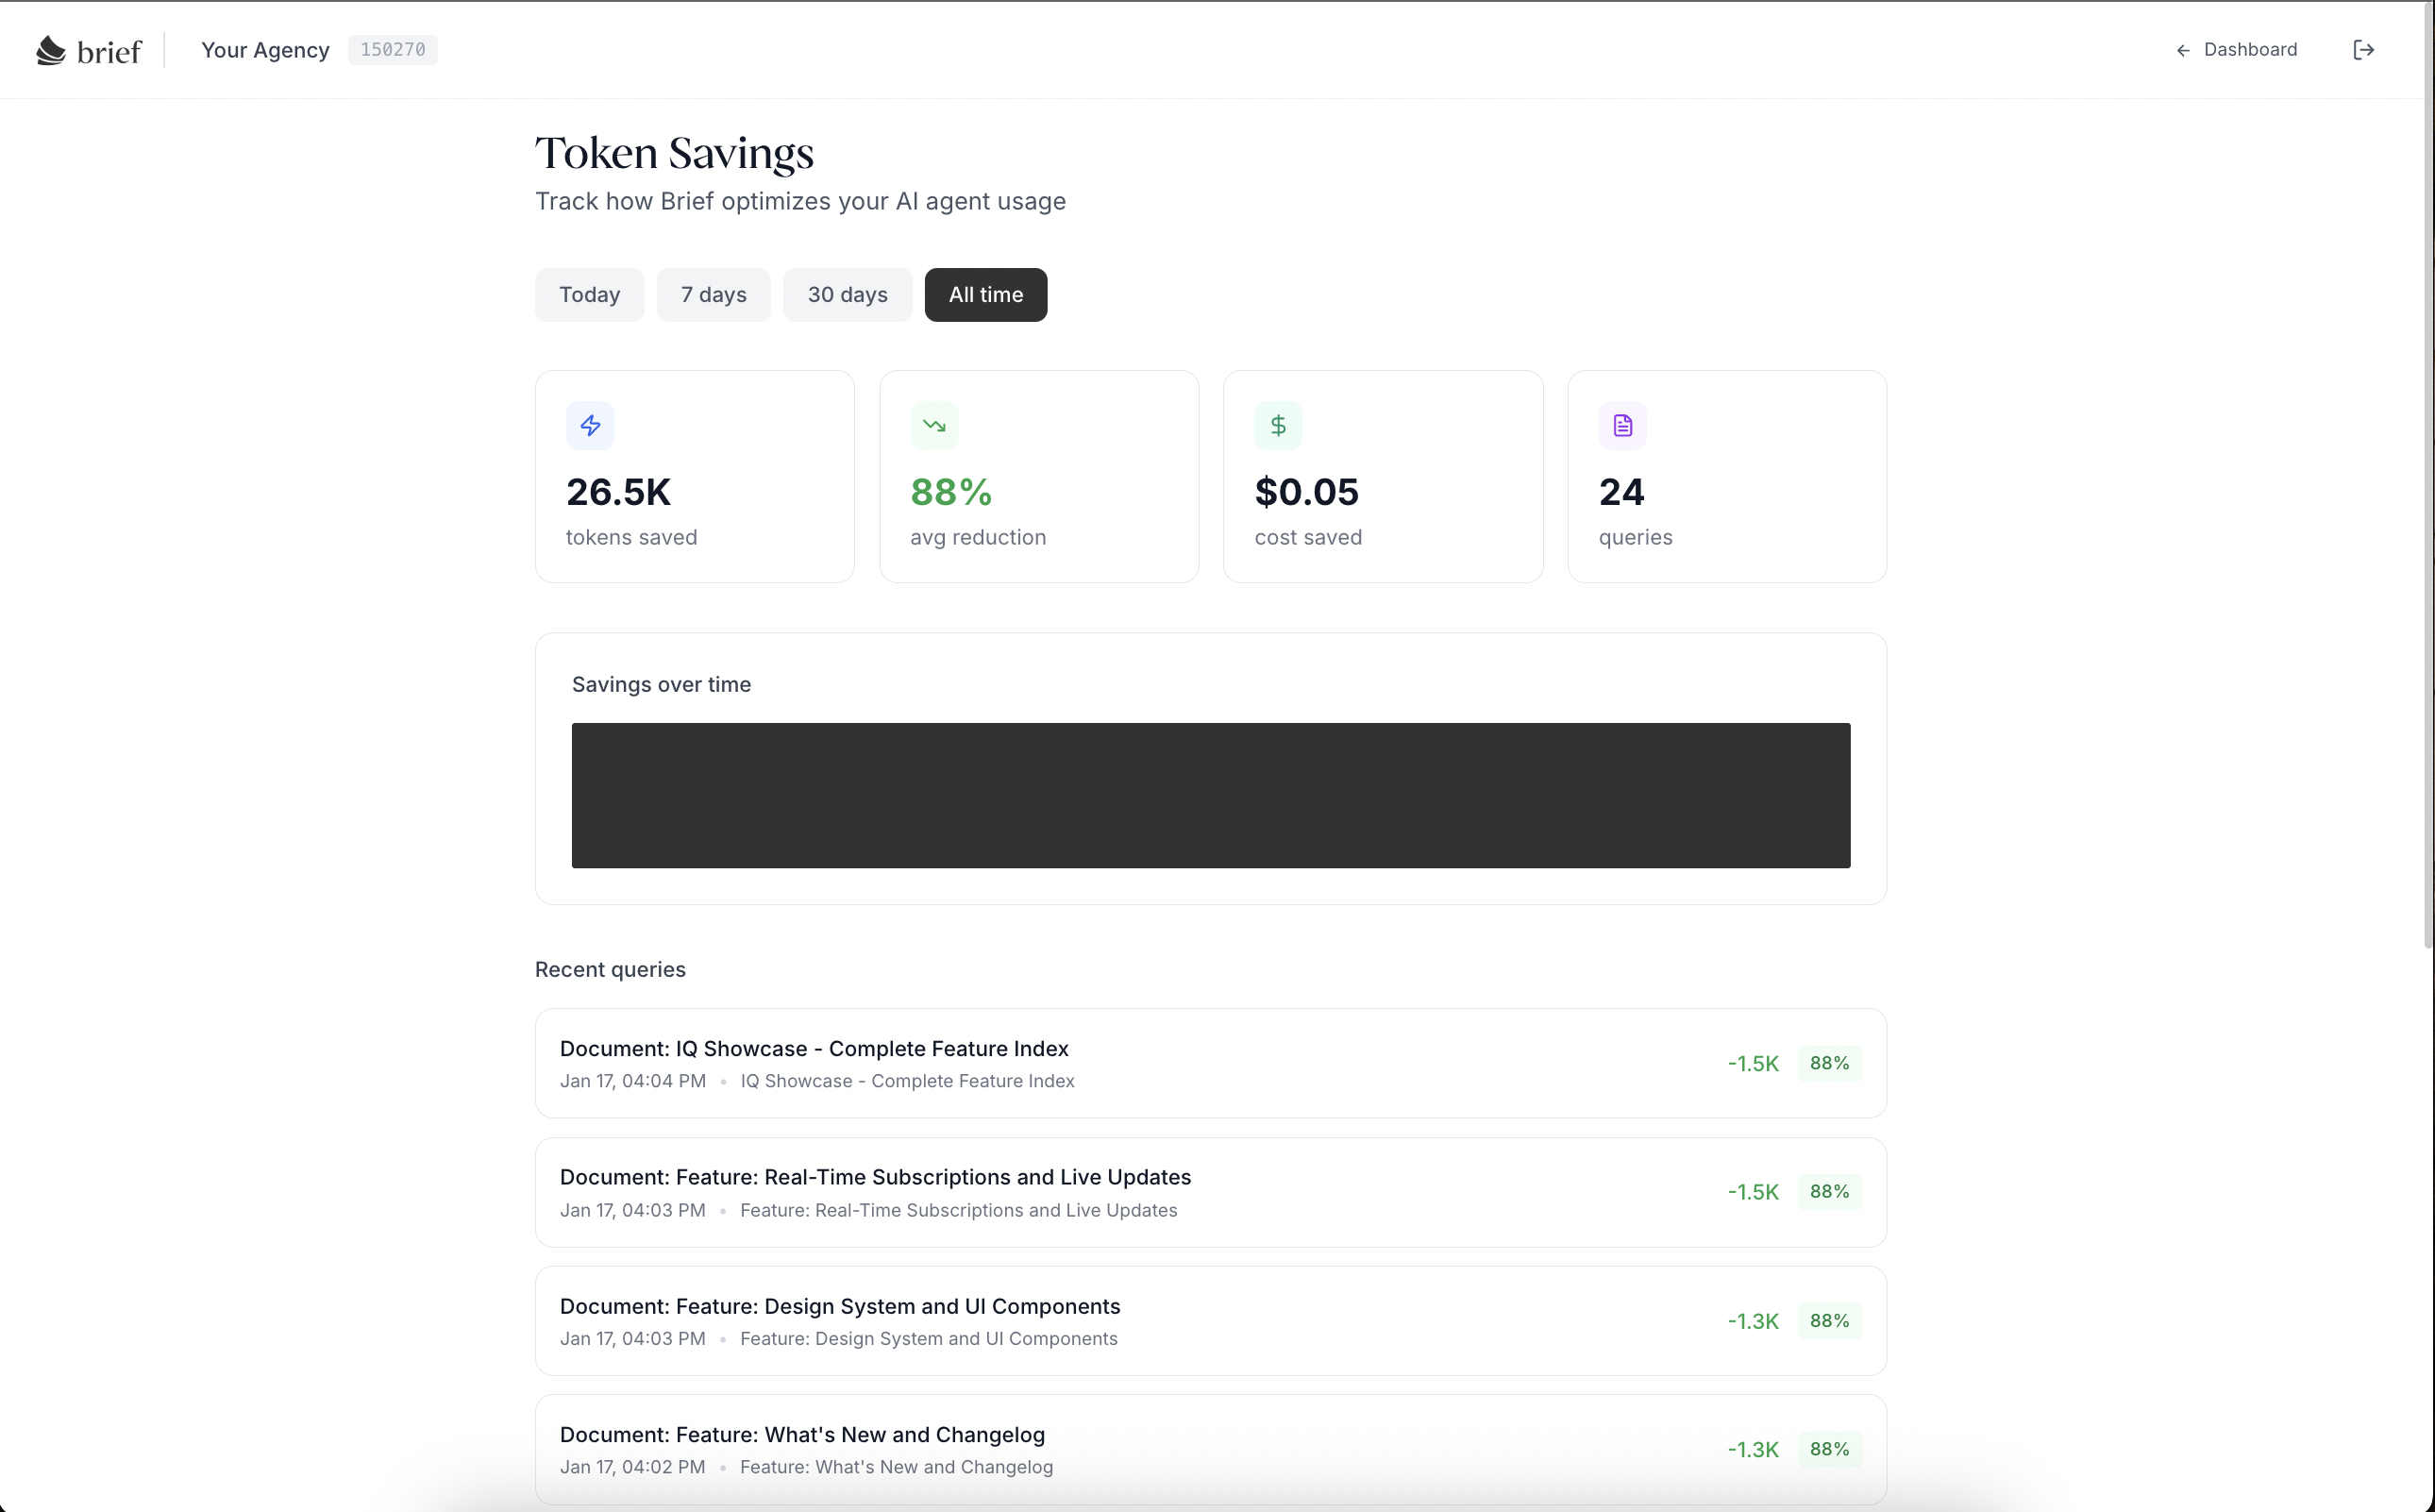The image size is (2435, 1512).
Task: Click the dark Savings over time chart
Action: pyautogui.click(x=1210, y=795)
